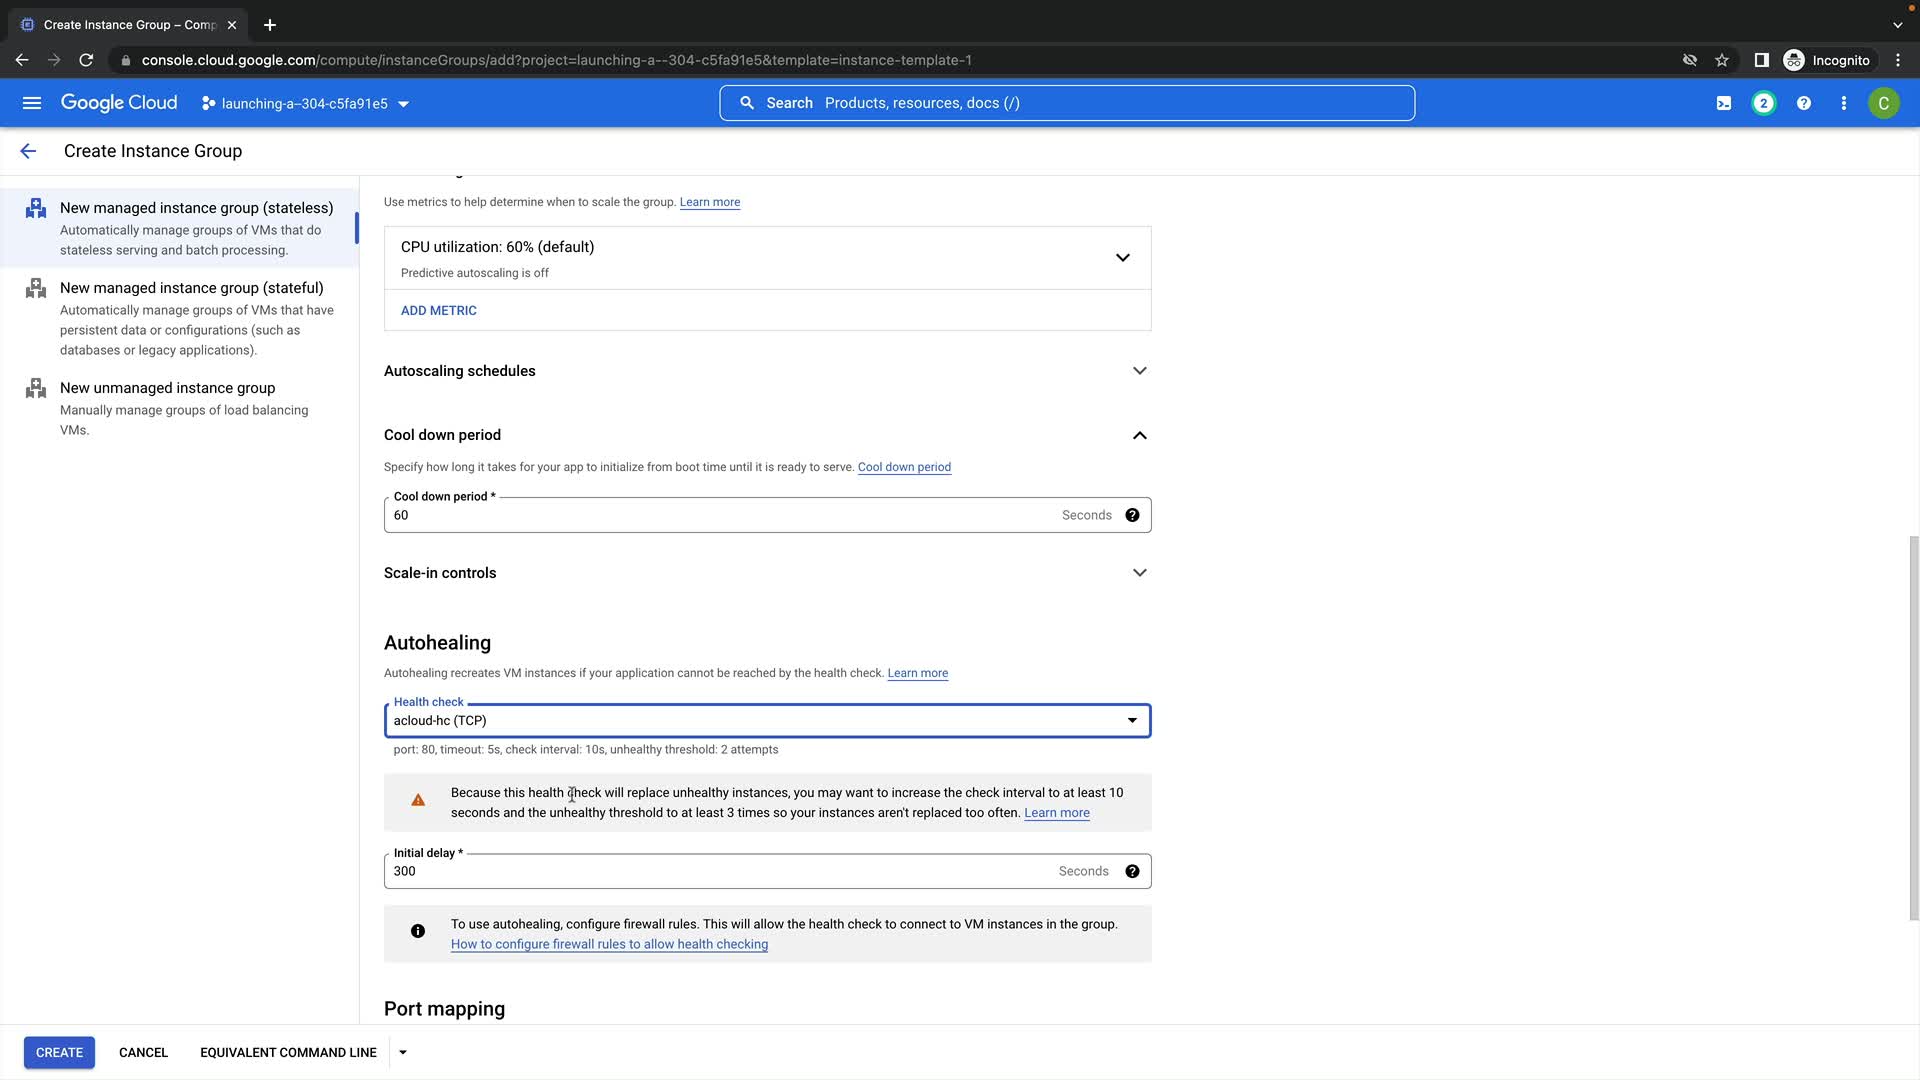Open the Health check dropdown

(x=767, y=721)
